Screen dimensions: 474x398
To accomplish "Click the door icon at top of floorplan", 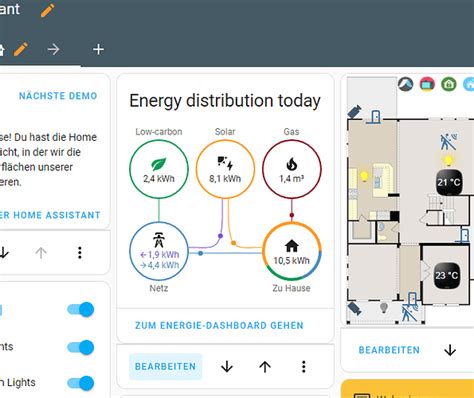I will coord(375,117).
